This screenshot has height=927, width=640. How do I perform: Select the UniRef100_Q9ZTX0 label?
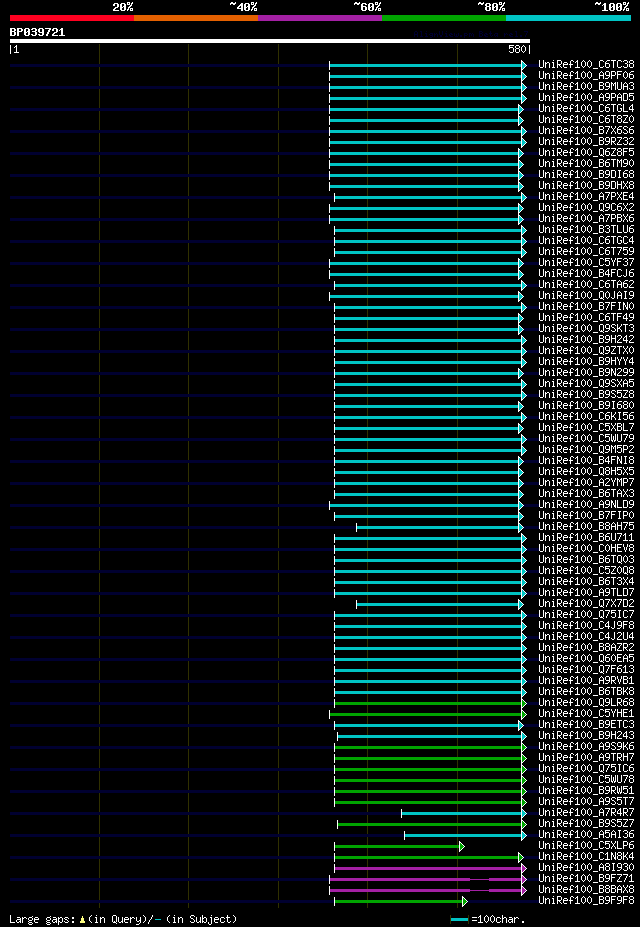click(x=586, y=351)
